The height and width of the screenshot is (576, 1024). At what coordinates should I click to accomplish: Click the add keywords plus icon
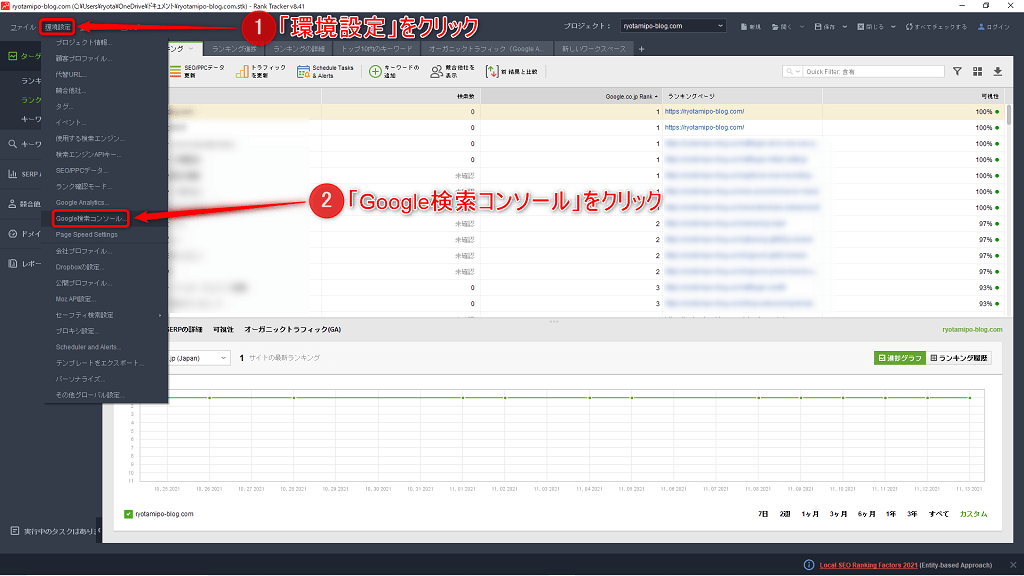[x=376, y=71]
